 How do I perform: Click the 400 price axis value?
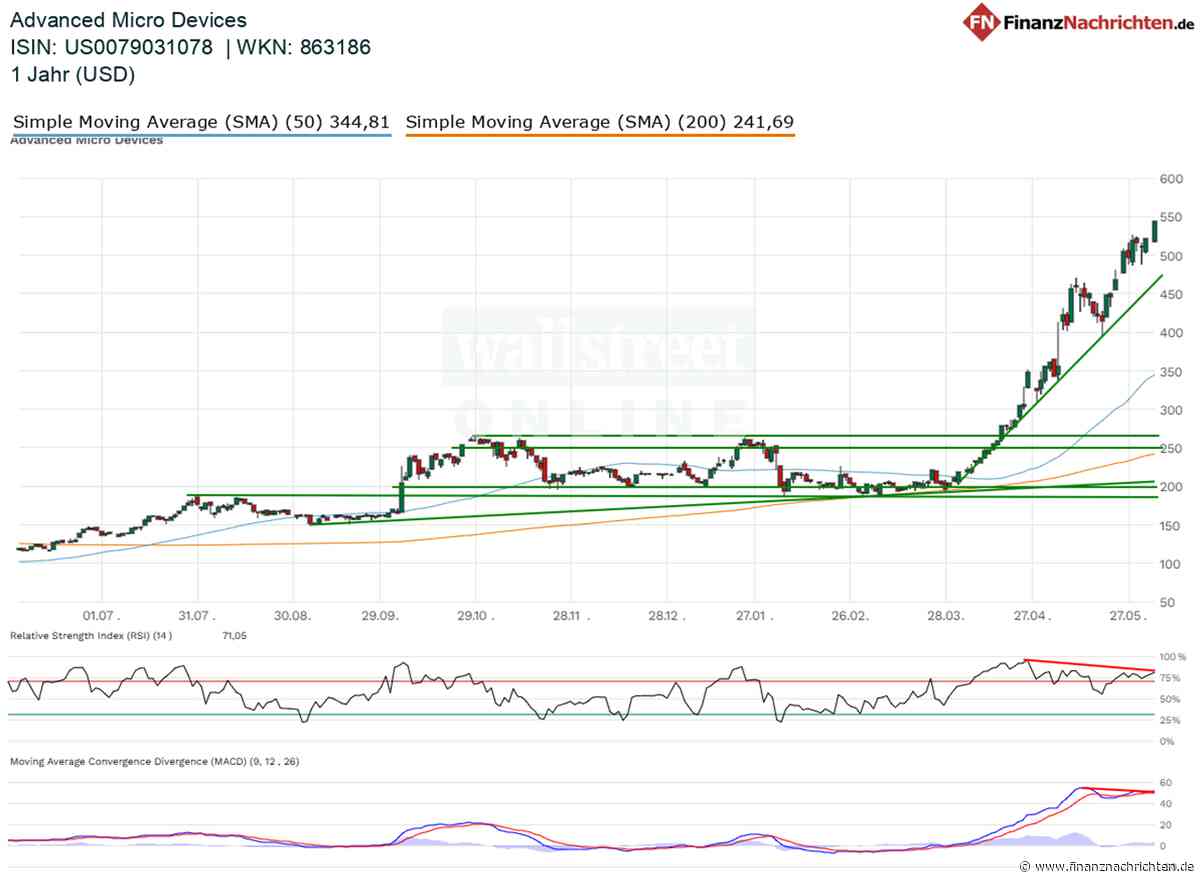1172,333
